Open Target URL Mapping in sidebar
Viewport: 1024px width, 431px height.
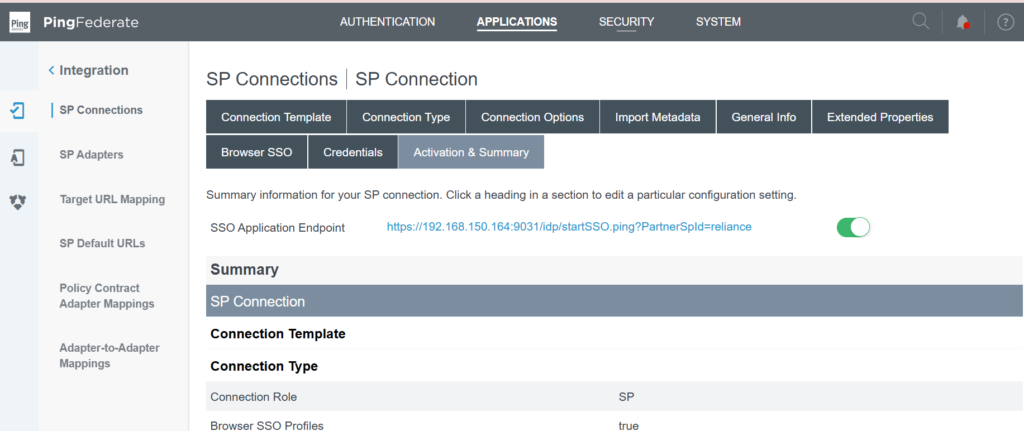point(112,199)
